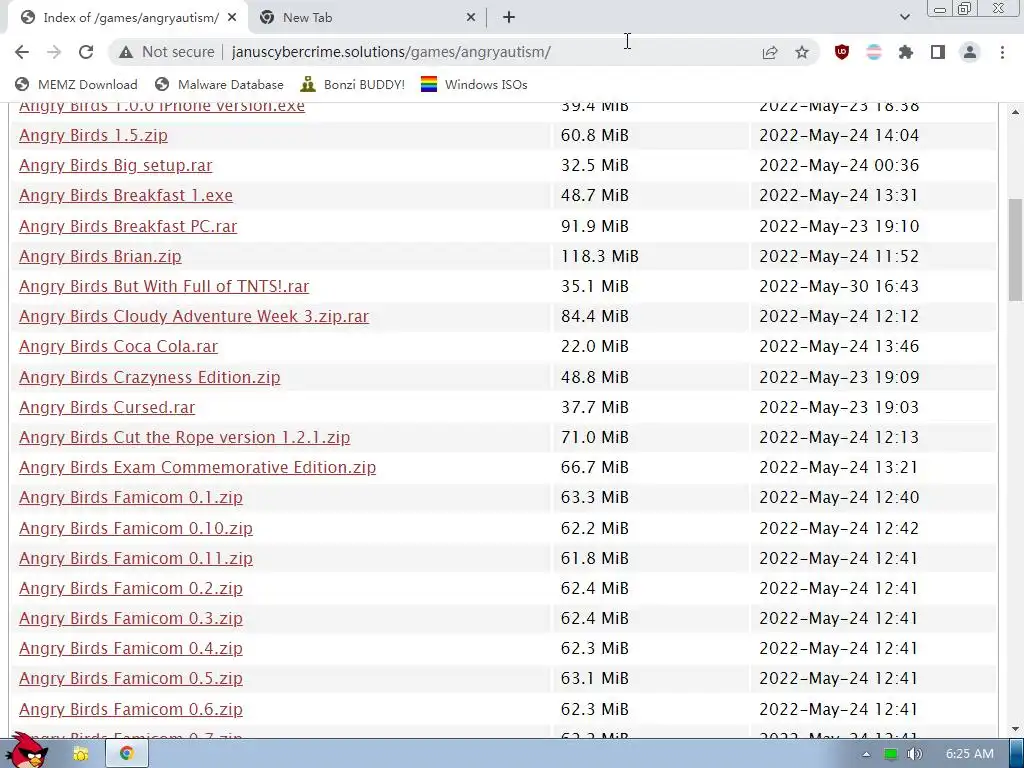Screen dimensions: 1024x768
Task: Open Angry Birds Famicom 0.6.zip link
Action: coord(131,709)
